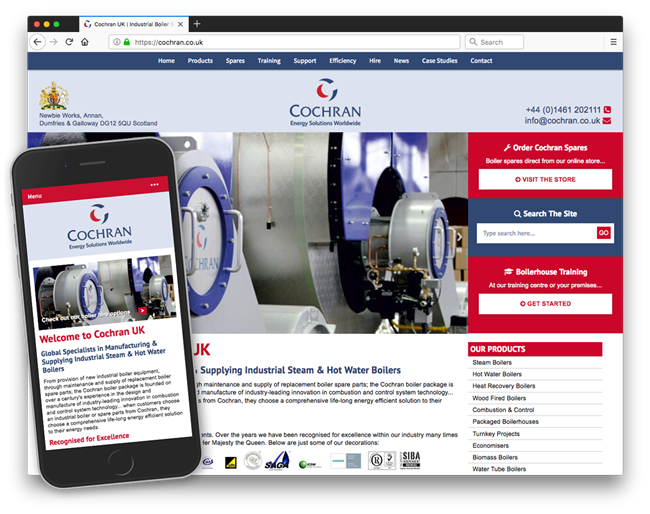Tap the Cochran logo on the phone
650x514 pixels.
coord(99,226)
